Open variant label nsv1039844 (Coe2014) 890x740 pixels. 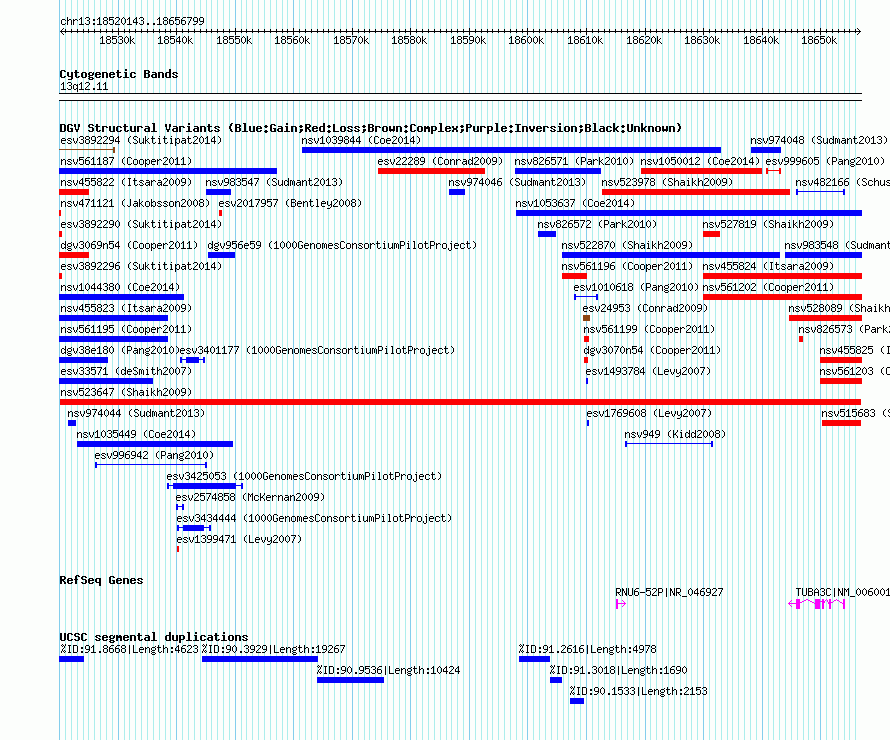361,140
